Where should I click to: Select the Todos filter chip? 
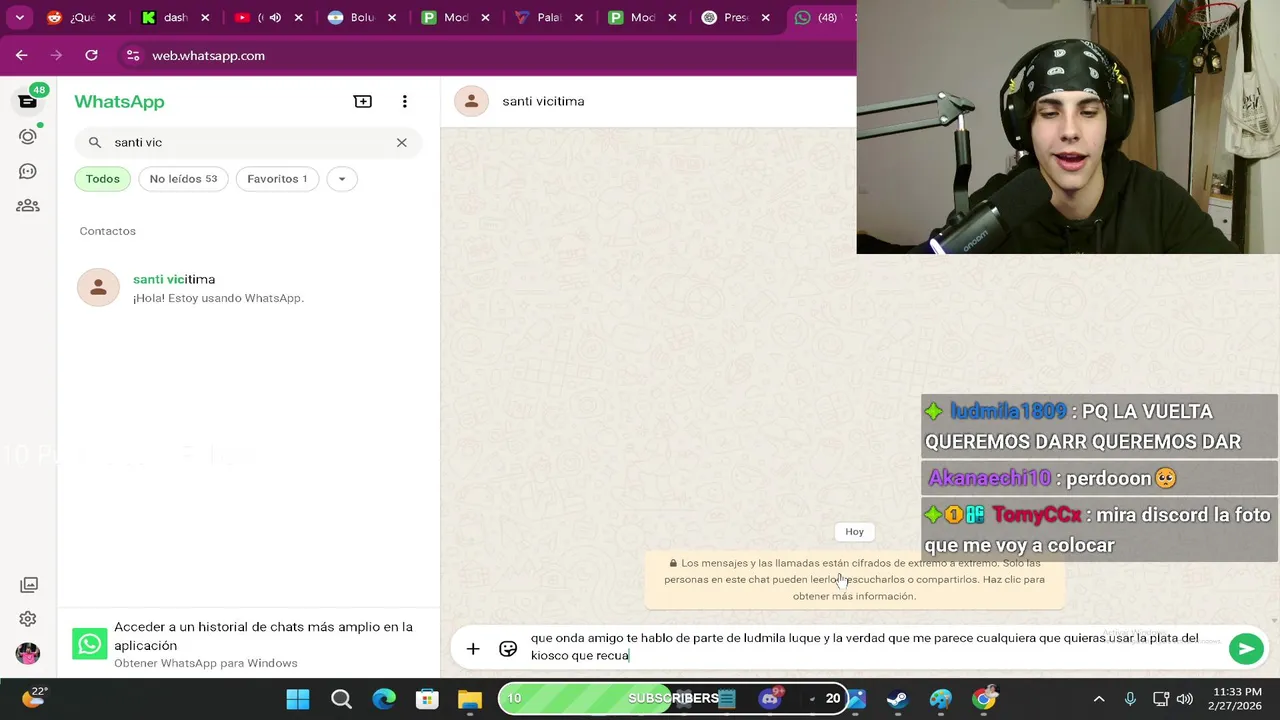click(x=102, y=178)
